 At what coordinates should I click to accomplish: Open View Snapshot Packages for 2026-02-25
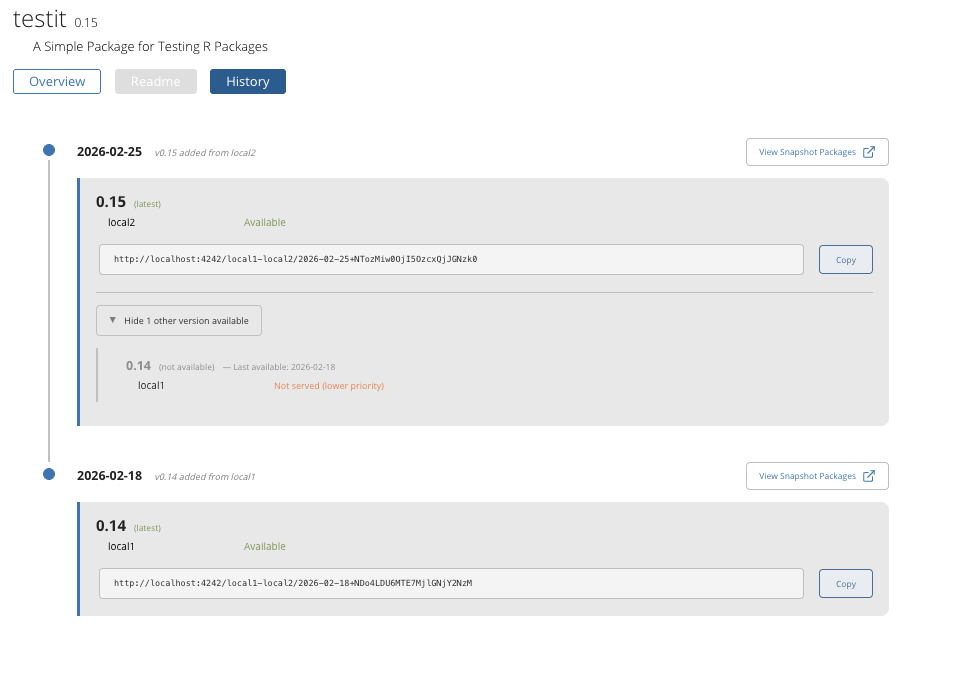807,152
